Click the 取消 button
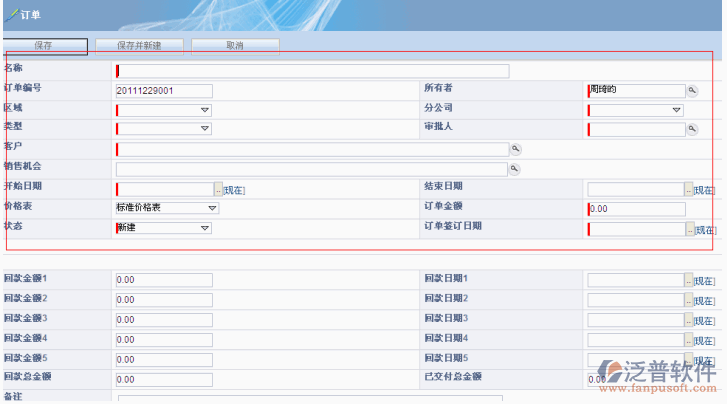 [235, 46]
